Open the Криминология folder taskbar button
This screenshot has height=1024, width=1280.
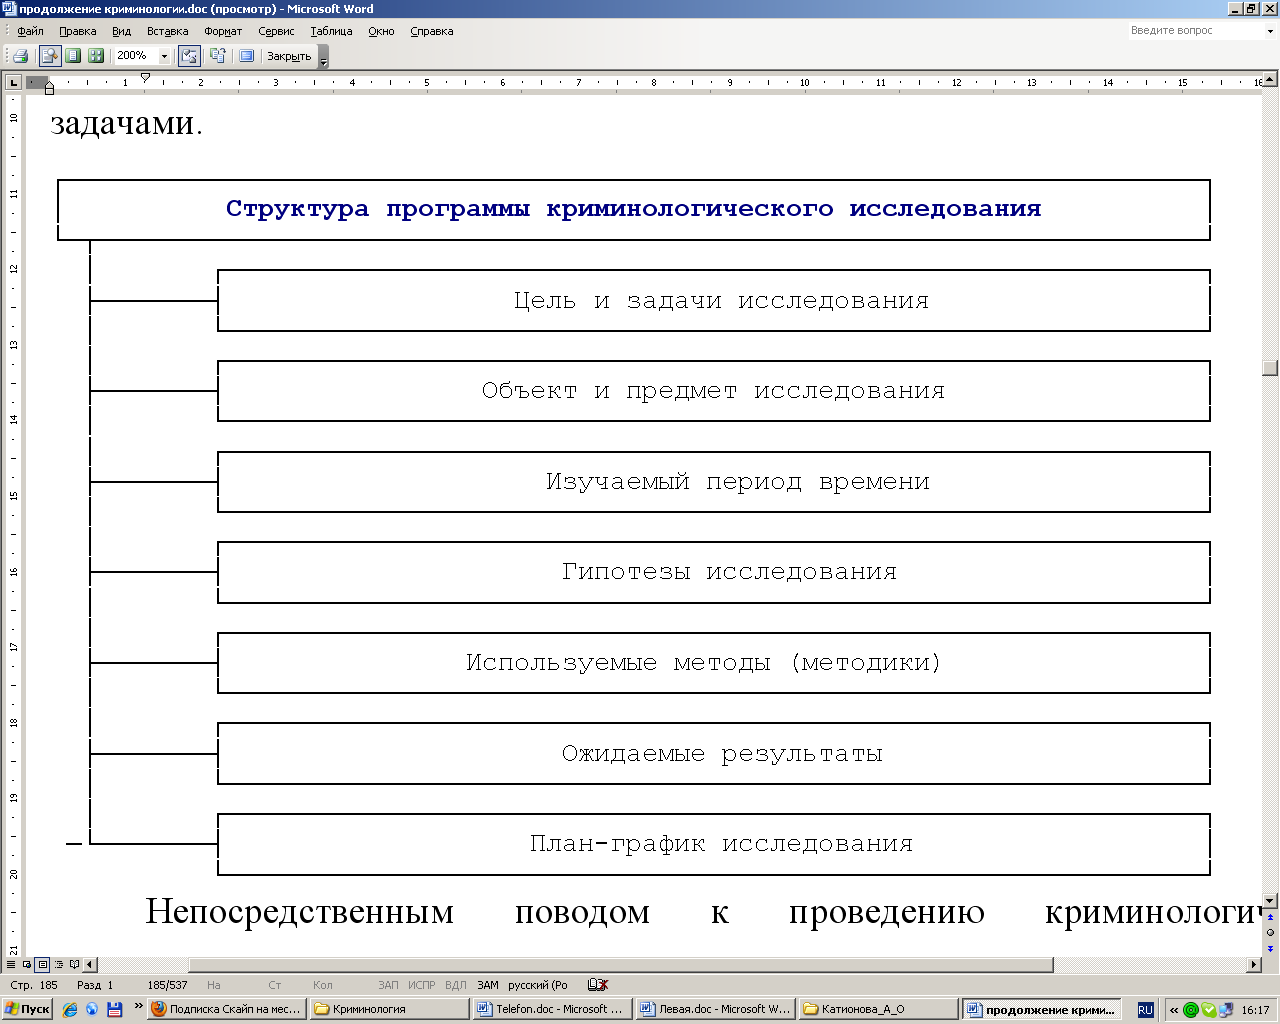pos(389,1009)
